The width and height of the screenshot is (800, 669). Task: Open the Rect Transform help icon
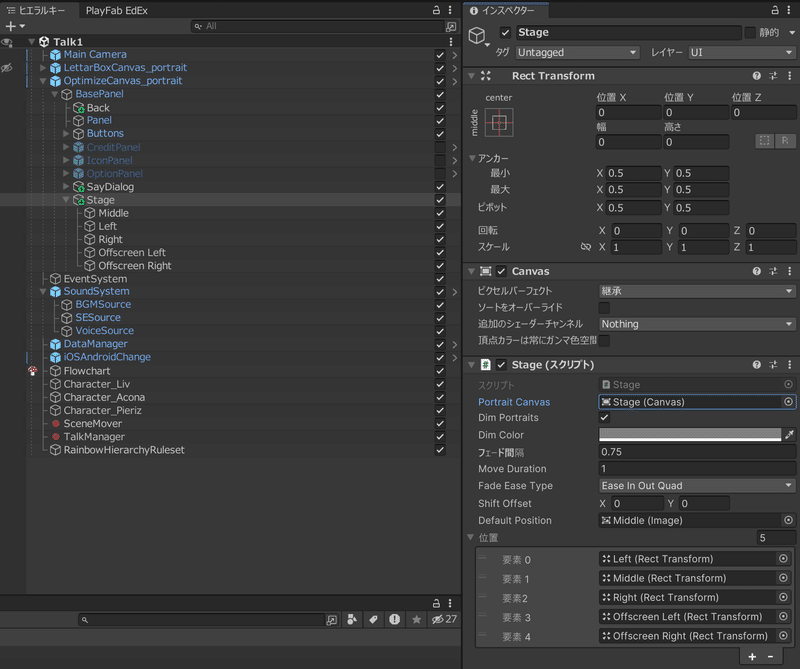pos(757,76)
